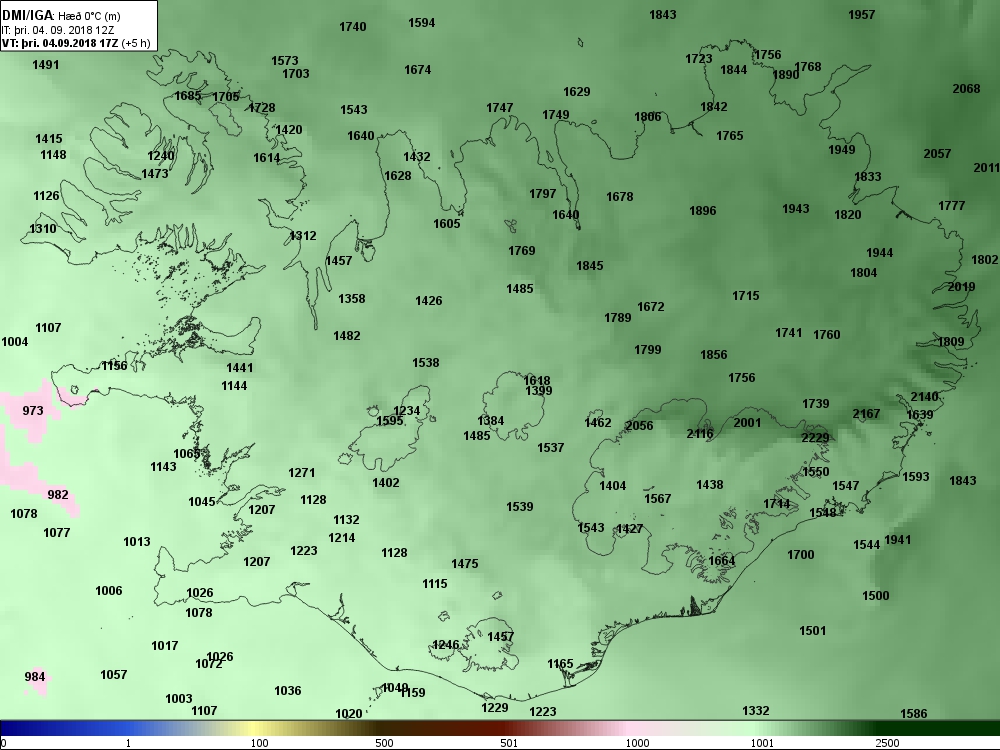Select the map label 1036
Image resolution: width=1000 pixels, height=750 pixels.
288,690
